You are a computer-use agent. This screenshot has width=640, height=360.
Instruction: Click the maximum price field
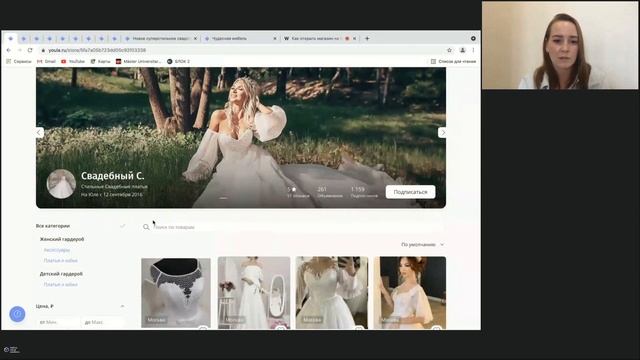point(103,322)
